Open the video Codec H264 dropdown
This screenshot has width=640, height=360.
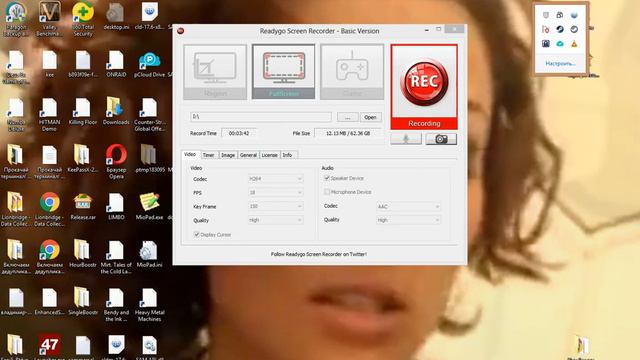[x=276, y=179]
